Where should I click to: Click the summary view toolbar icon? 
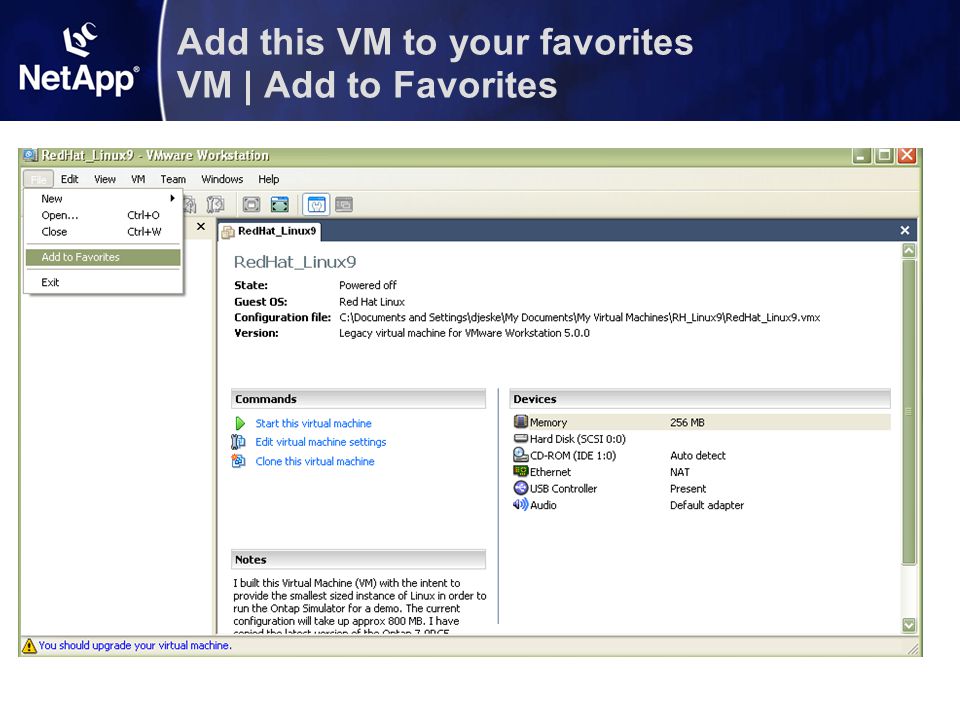pyautogui.click(x=316, y=204)
